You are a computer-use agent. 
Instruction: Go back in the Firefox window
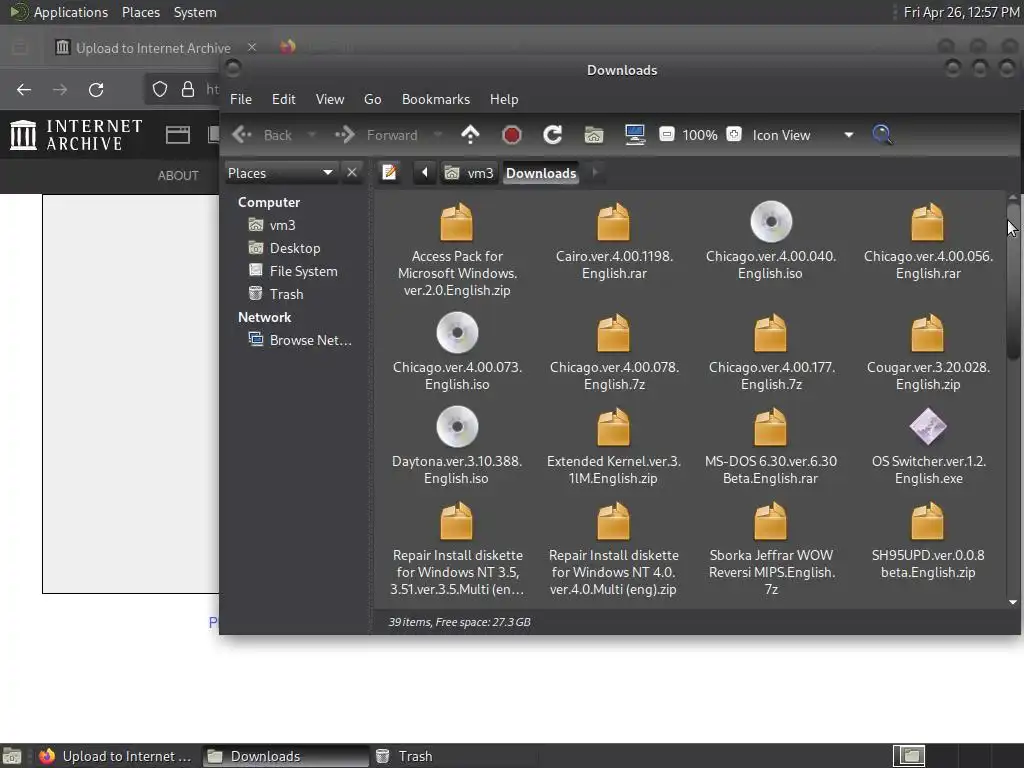point(24,89)
